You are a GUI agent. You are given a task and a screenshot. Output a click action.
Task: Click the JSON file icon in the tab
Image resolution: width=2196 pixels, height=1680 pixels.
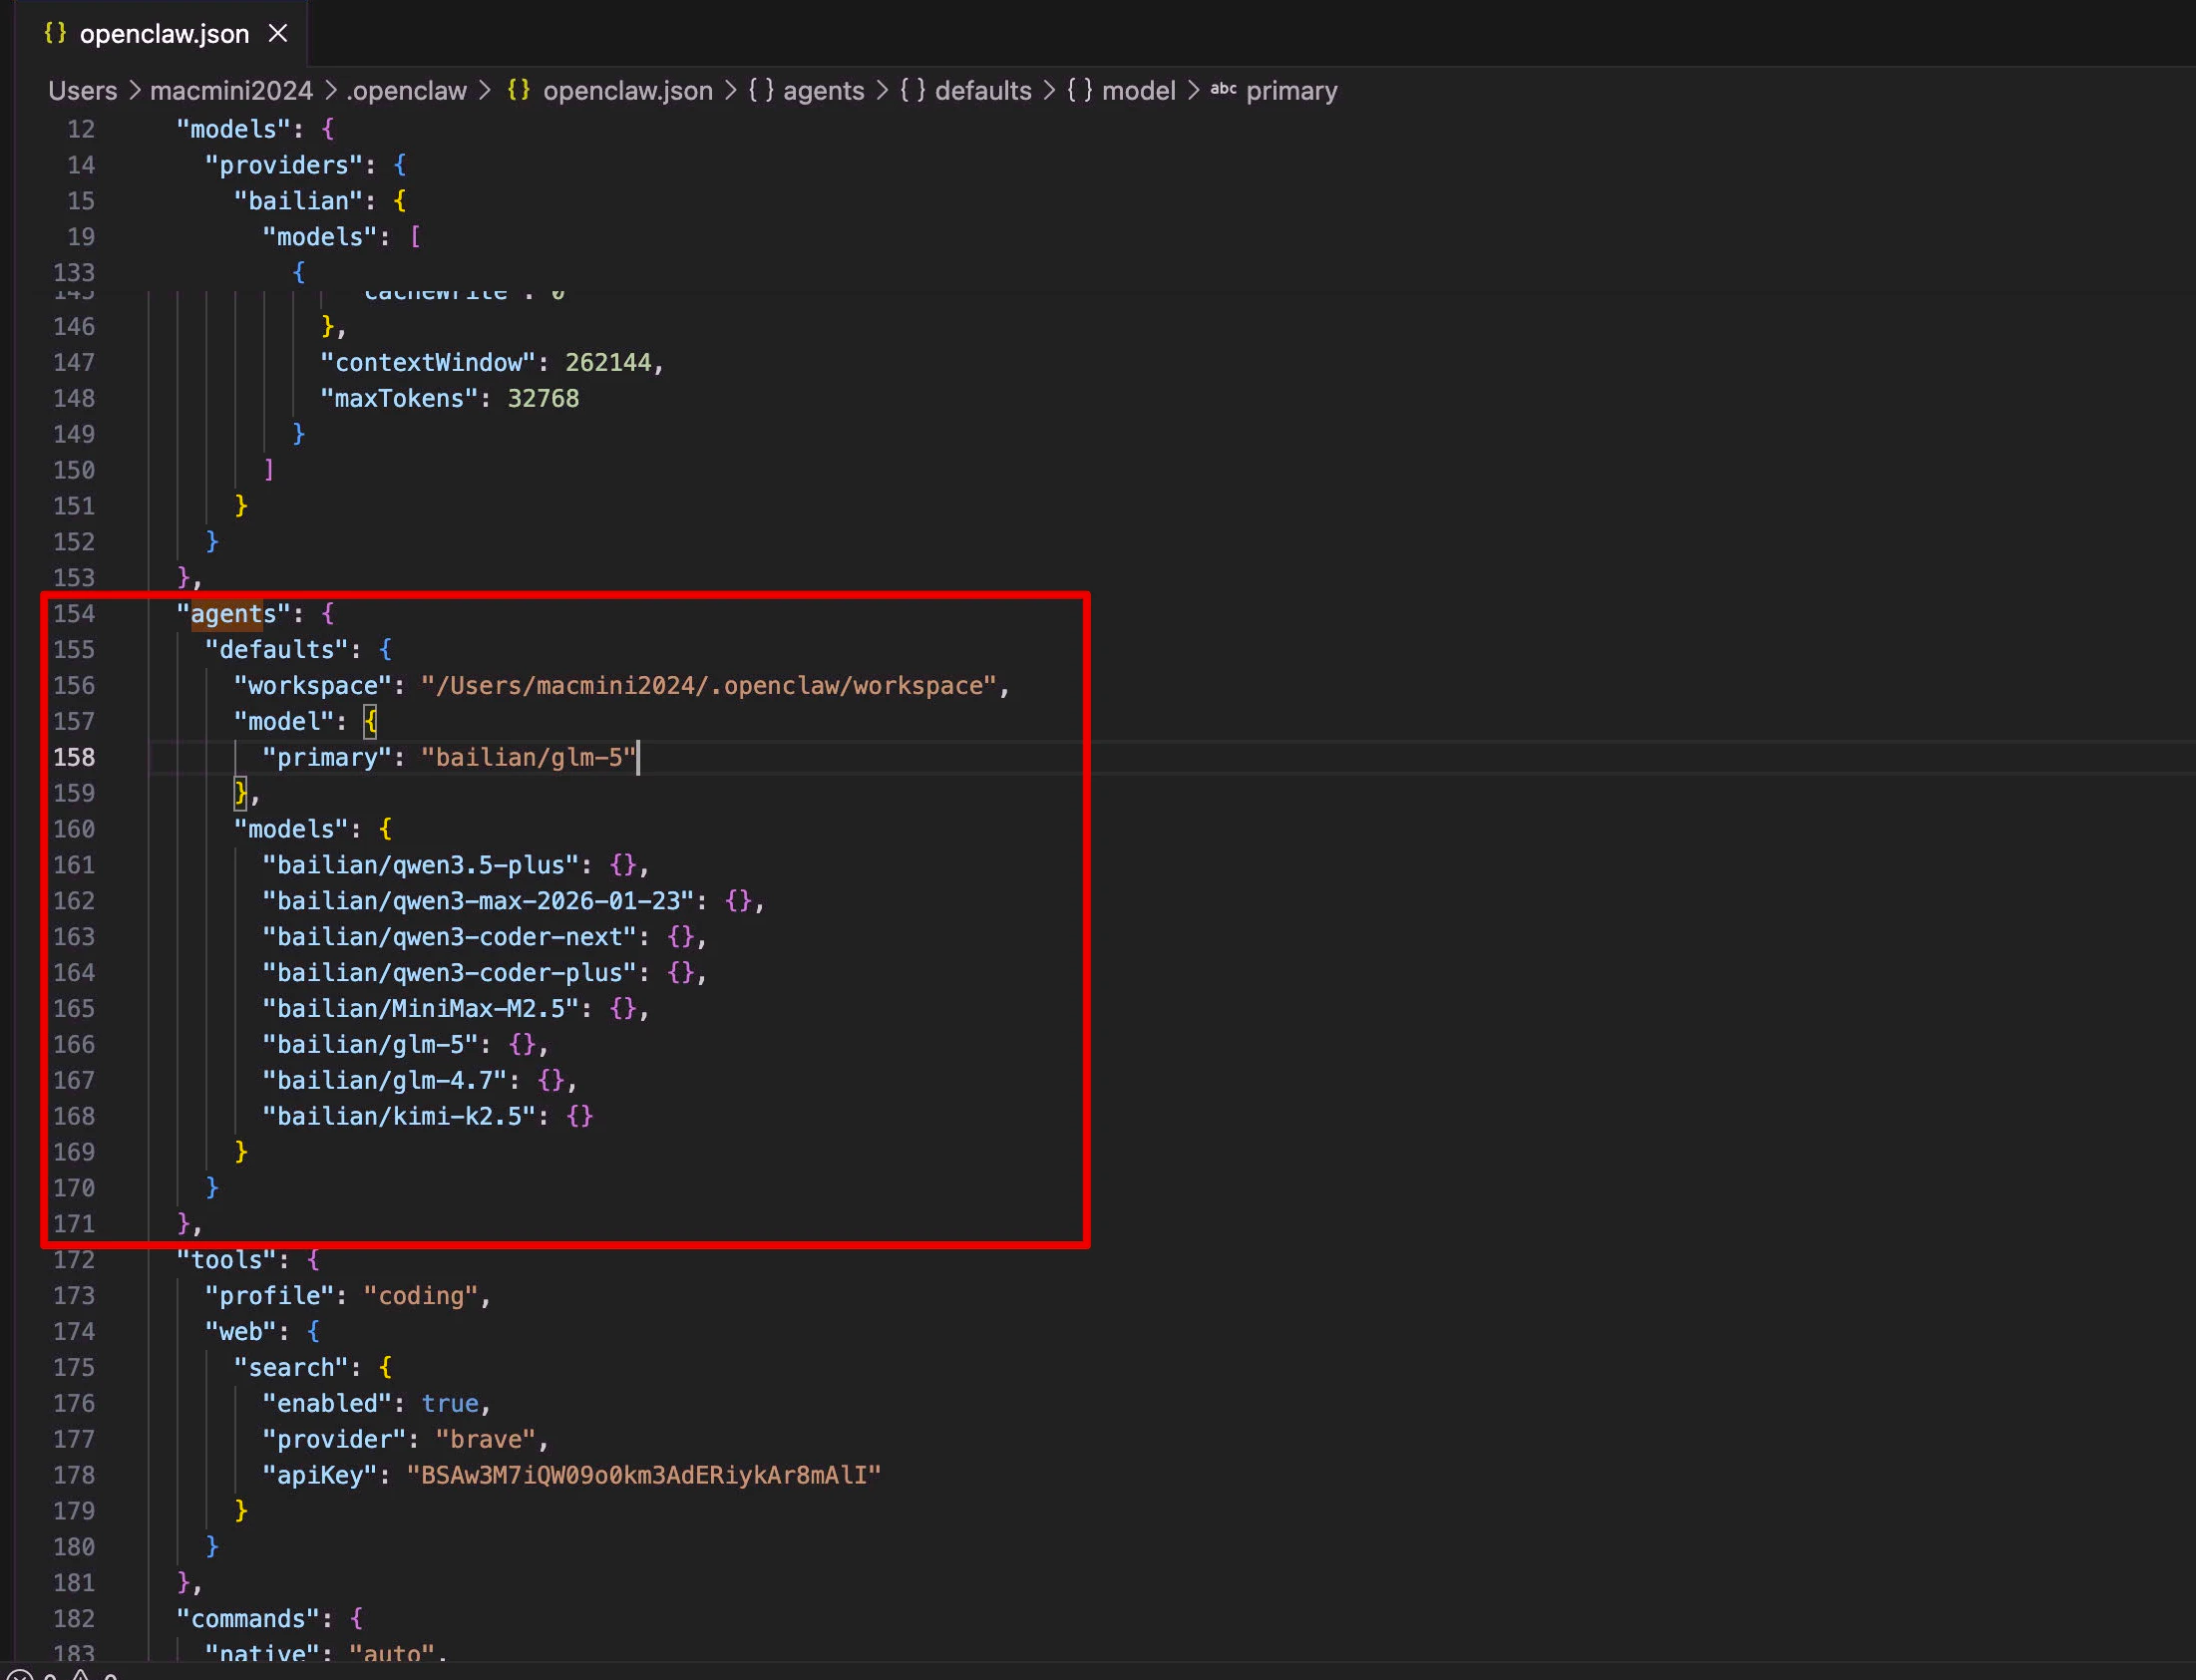[x=56, y=33]
